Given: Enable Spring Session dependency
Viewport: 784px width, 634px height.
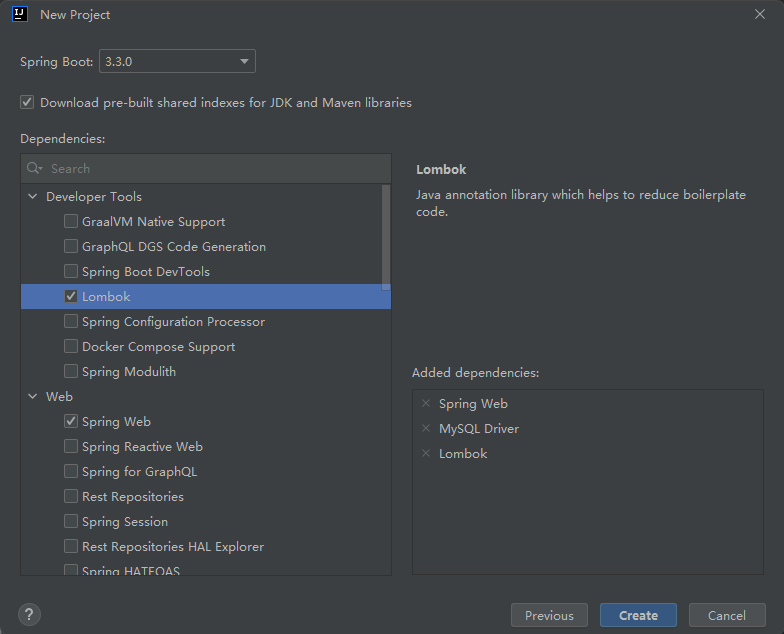Looking at the screenshot, I should tap(71, 521).
